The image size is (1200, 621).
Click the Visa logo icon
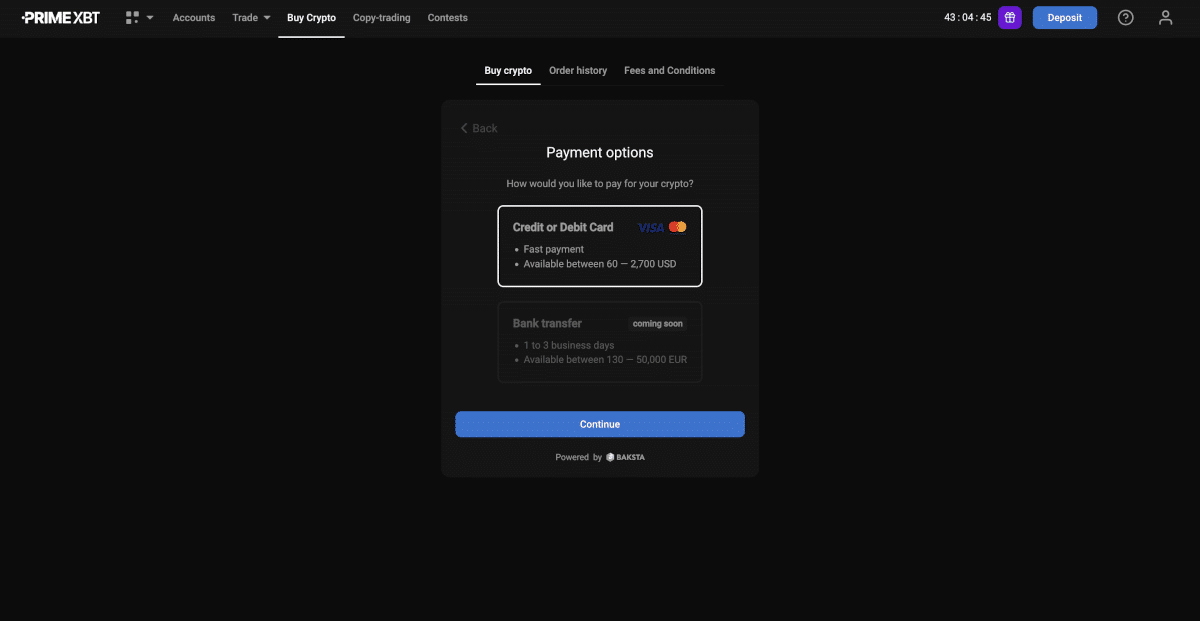(x=651, y=227)
